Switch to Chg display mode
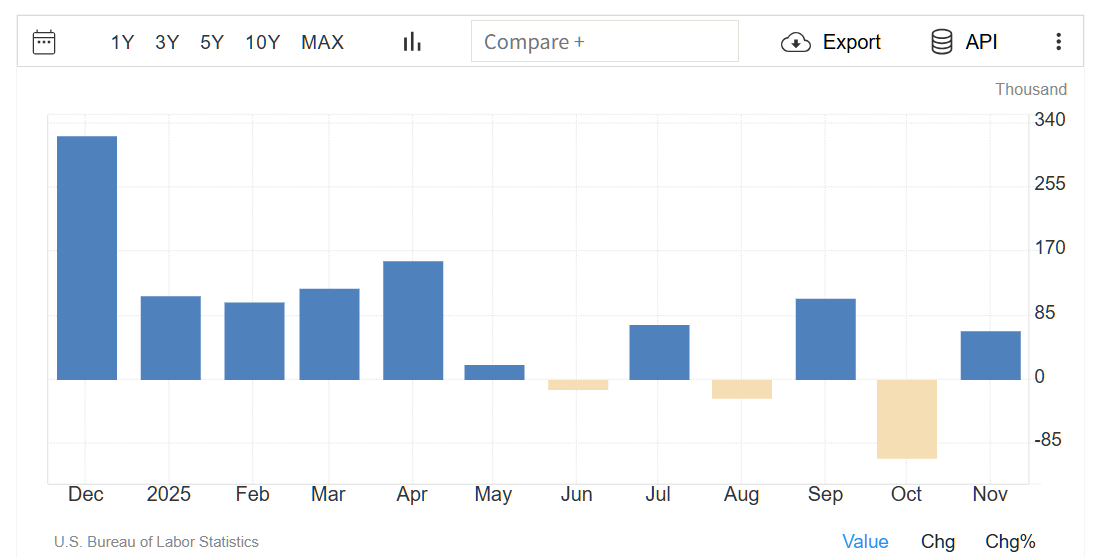1096x558 pixels. (937, 541)
